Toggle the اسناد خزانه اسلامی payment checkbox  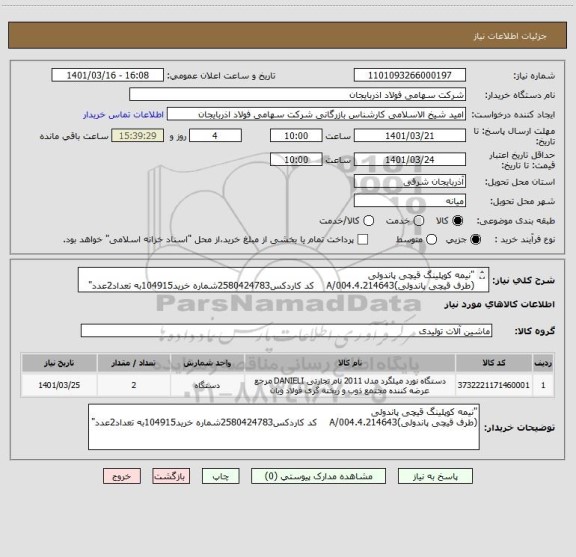pyautogui.click(x=363, y=240)
